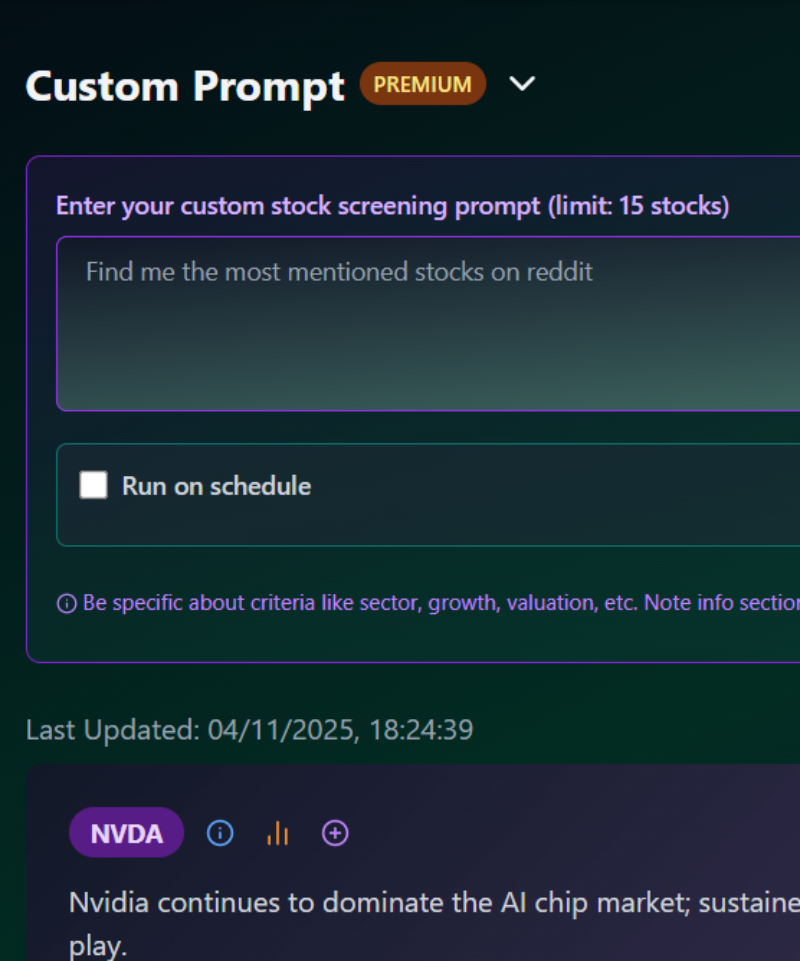The width and height of the screenshot is (800, 961).
Task: Click the word 'play.' in NVDA summary
Action: tap(98, 947)
